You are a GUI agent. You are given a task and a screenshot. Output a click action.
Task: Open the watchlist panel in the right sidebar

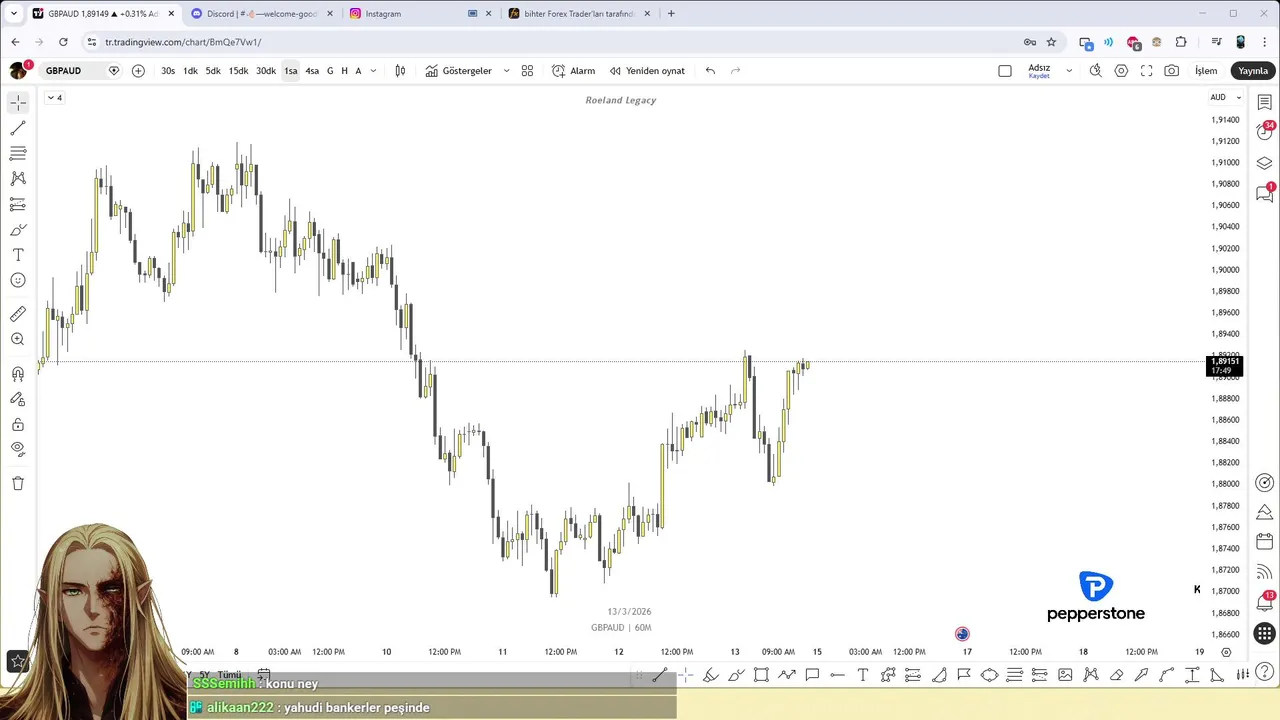[x=1265, y=103]
